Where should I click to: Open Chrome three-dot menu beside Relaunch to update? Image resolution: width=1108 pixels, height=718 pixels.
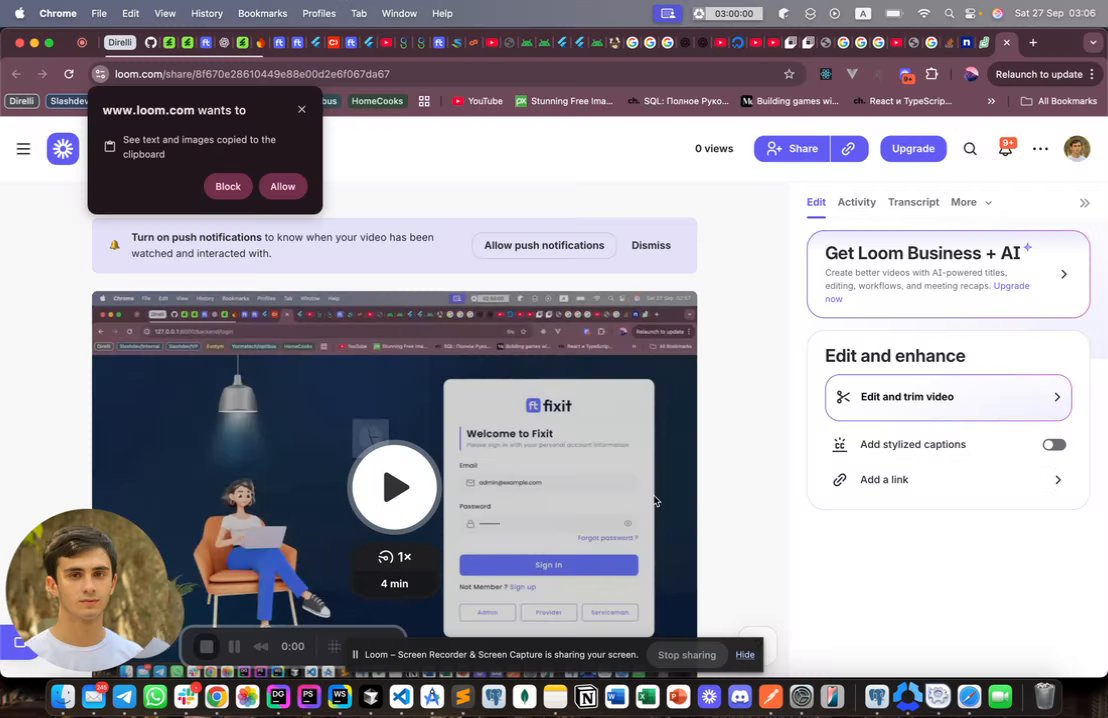click(1092, 74)
